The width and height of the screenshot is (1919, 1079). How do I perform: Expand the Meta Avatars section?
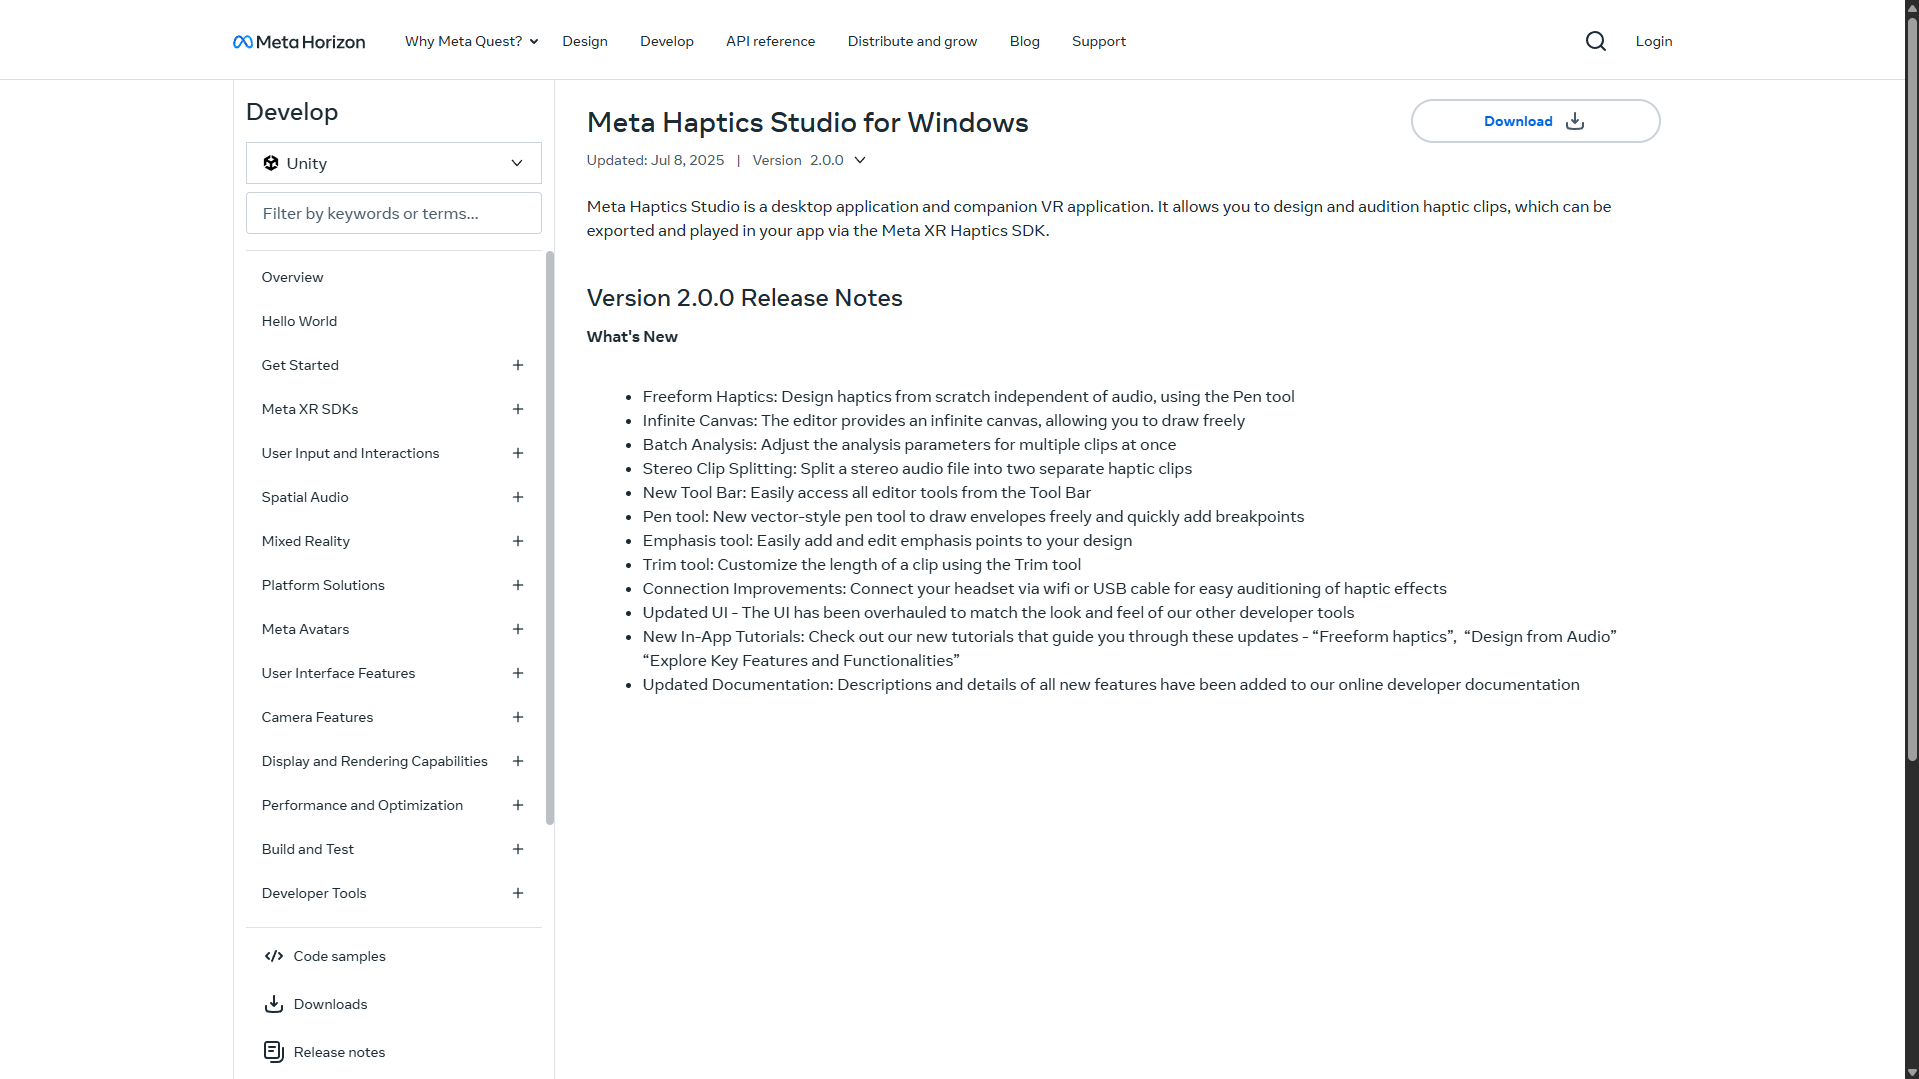coord(518,629)
